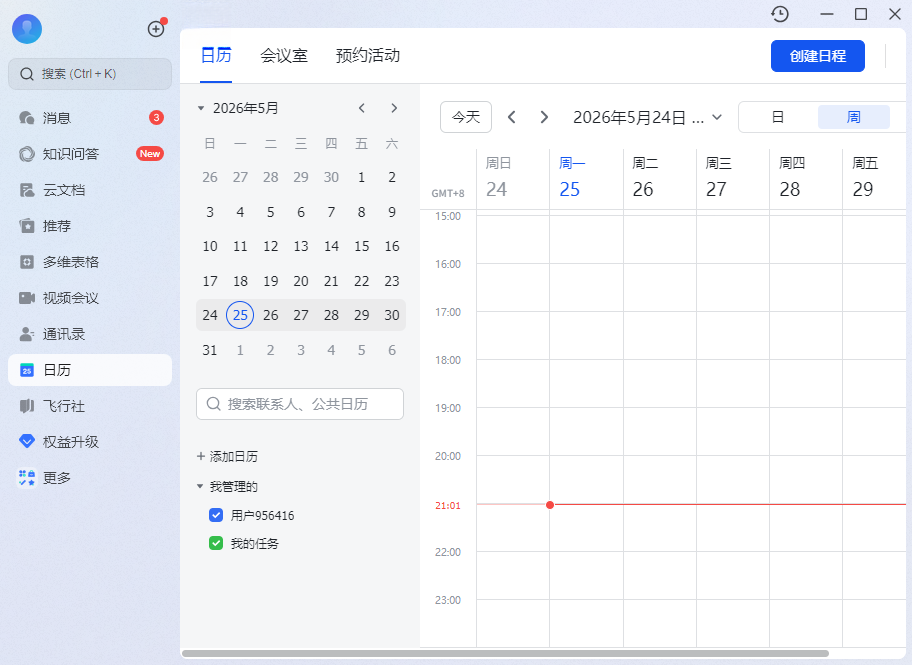Switch to 日 day view toggle
This screenshot has height=665, width=912.
[x=778, y=117]
